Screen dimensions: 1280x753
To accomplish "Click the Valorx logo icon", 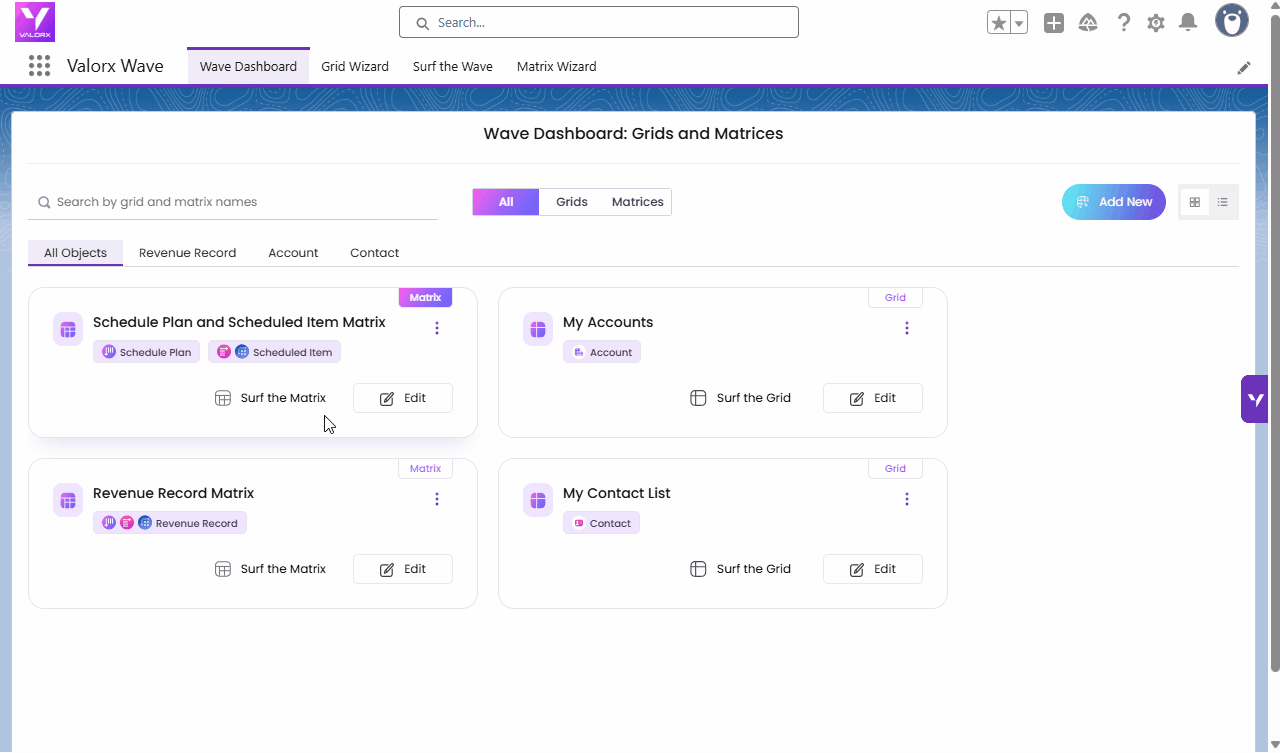I will (35, 22).
